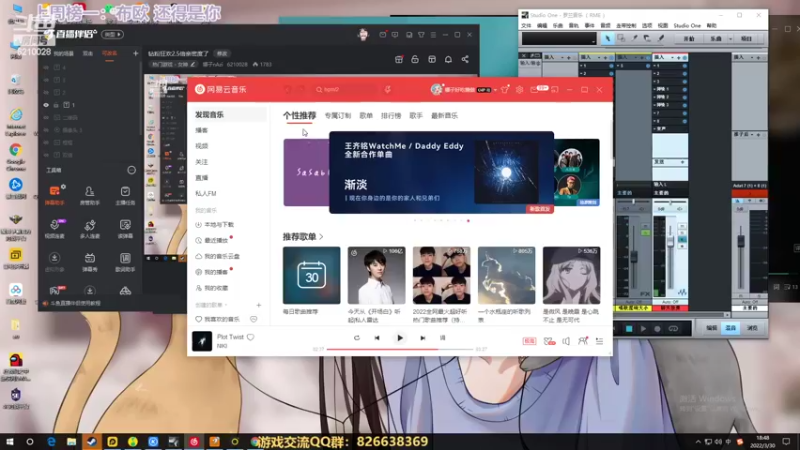Viewport: 800px width, 450px height.
Task: Toggle loop playback mode icon in NetEase
Action: tap(357, 338)
